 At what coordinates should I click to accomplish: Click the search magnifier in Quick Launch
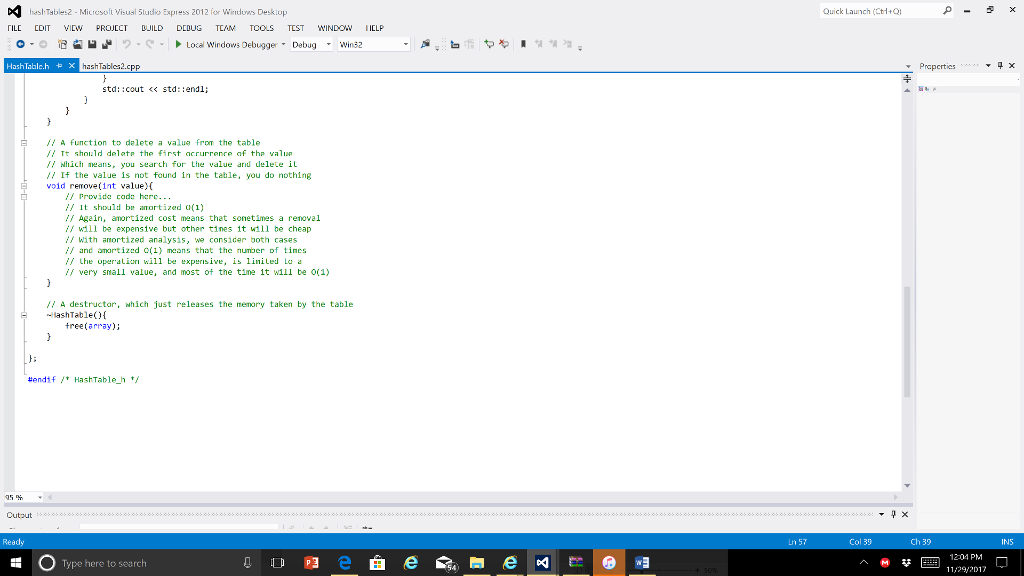[947, 11]
